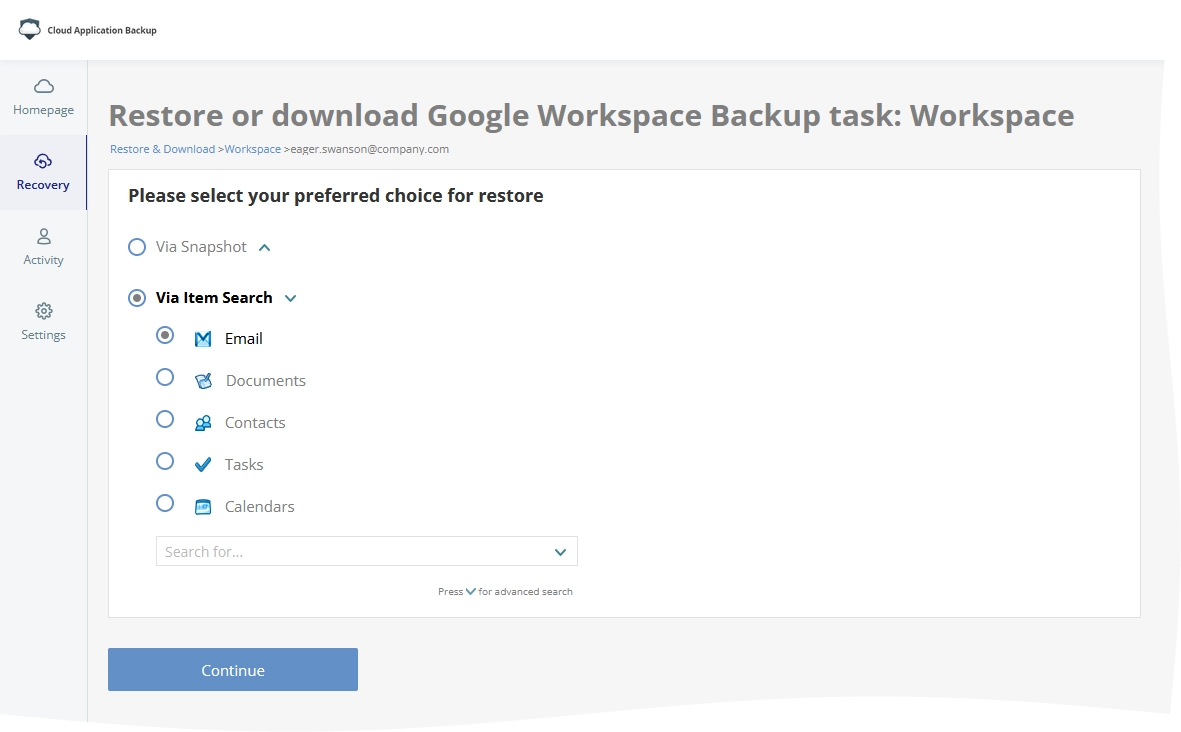Follow the Restore & Download breadcrumb link
Viewport: 1181px width, 732px height.
[163, 149]
